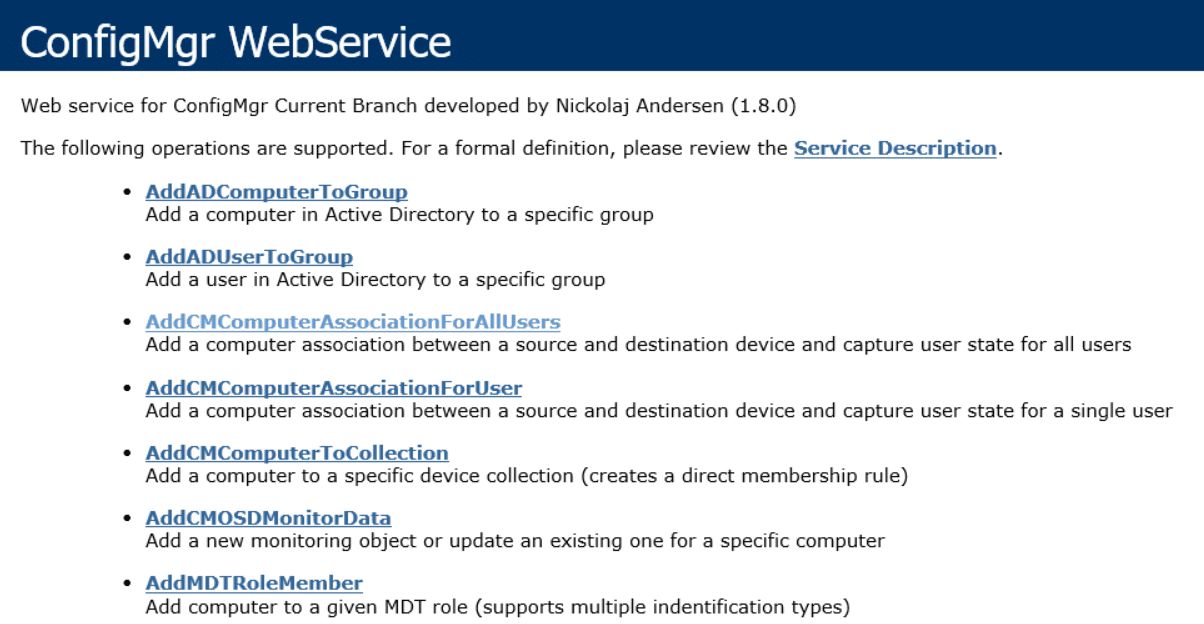The height and width of the screenshot is (624, 1204).
Task: Click the "capture user state for all users" description
Action: click(x=638, y=345)
